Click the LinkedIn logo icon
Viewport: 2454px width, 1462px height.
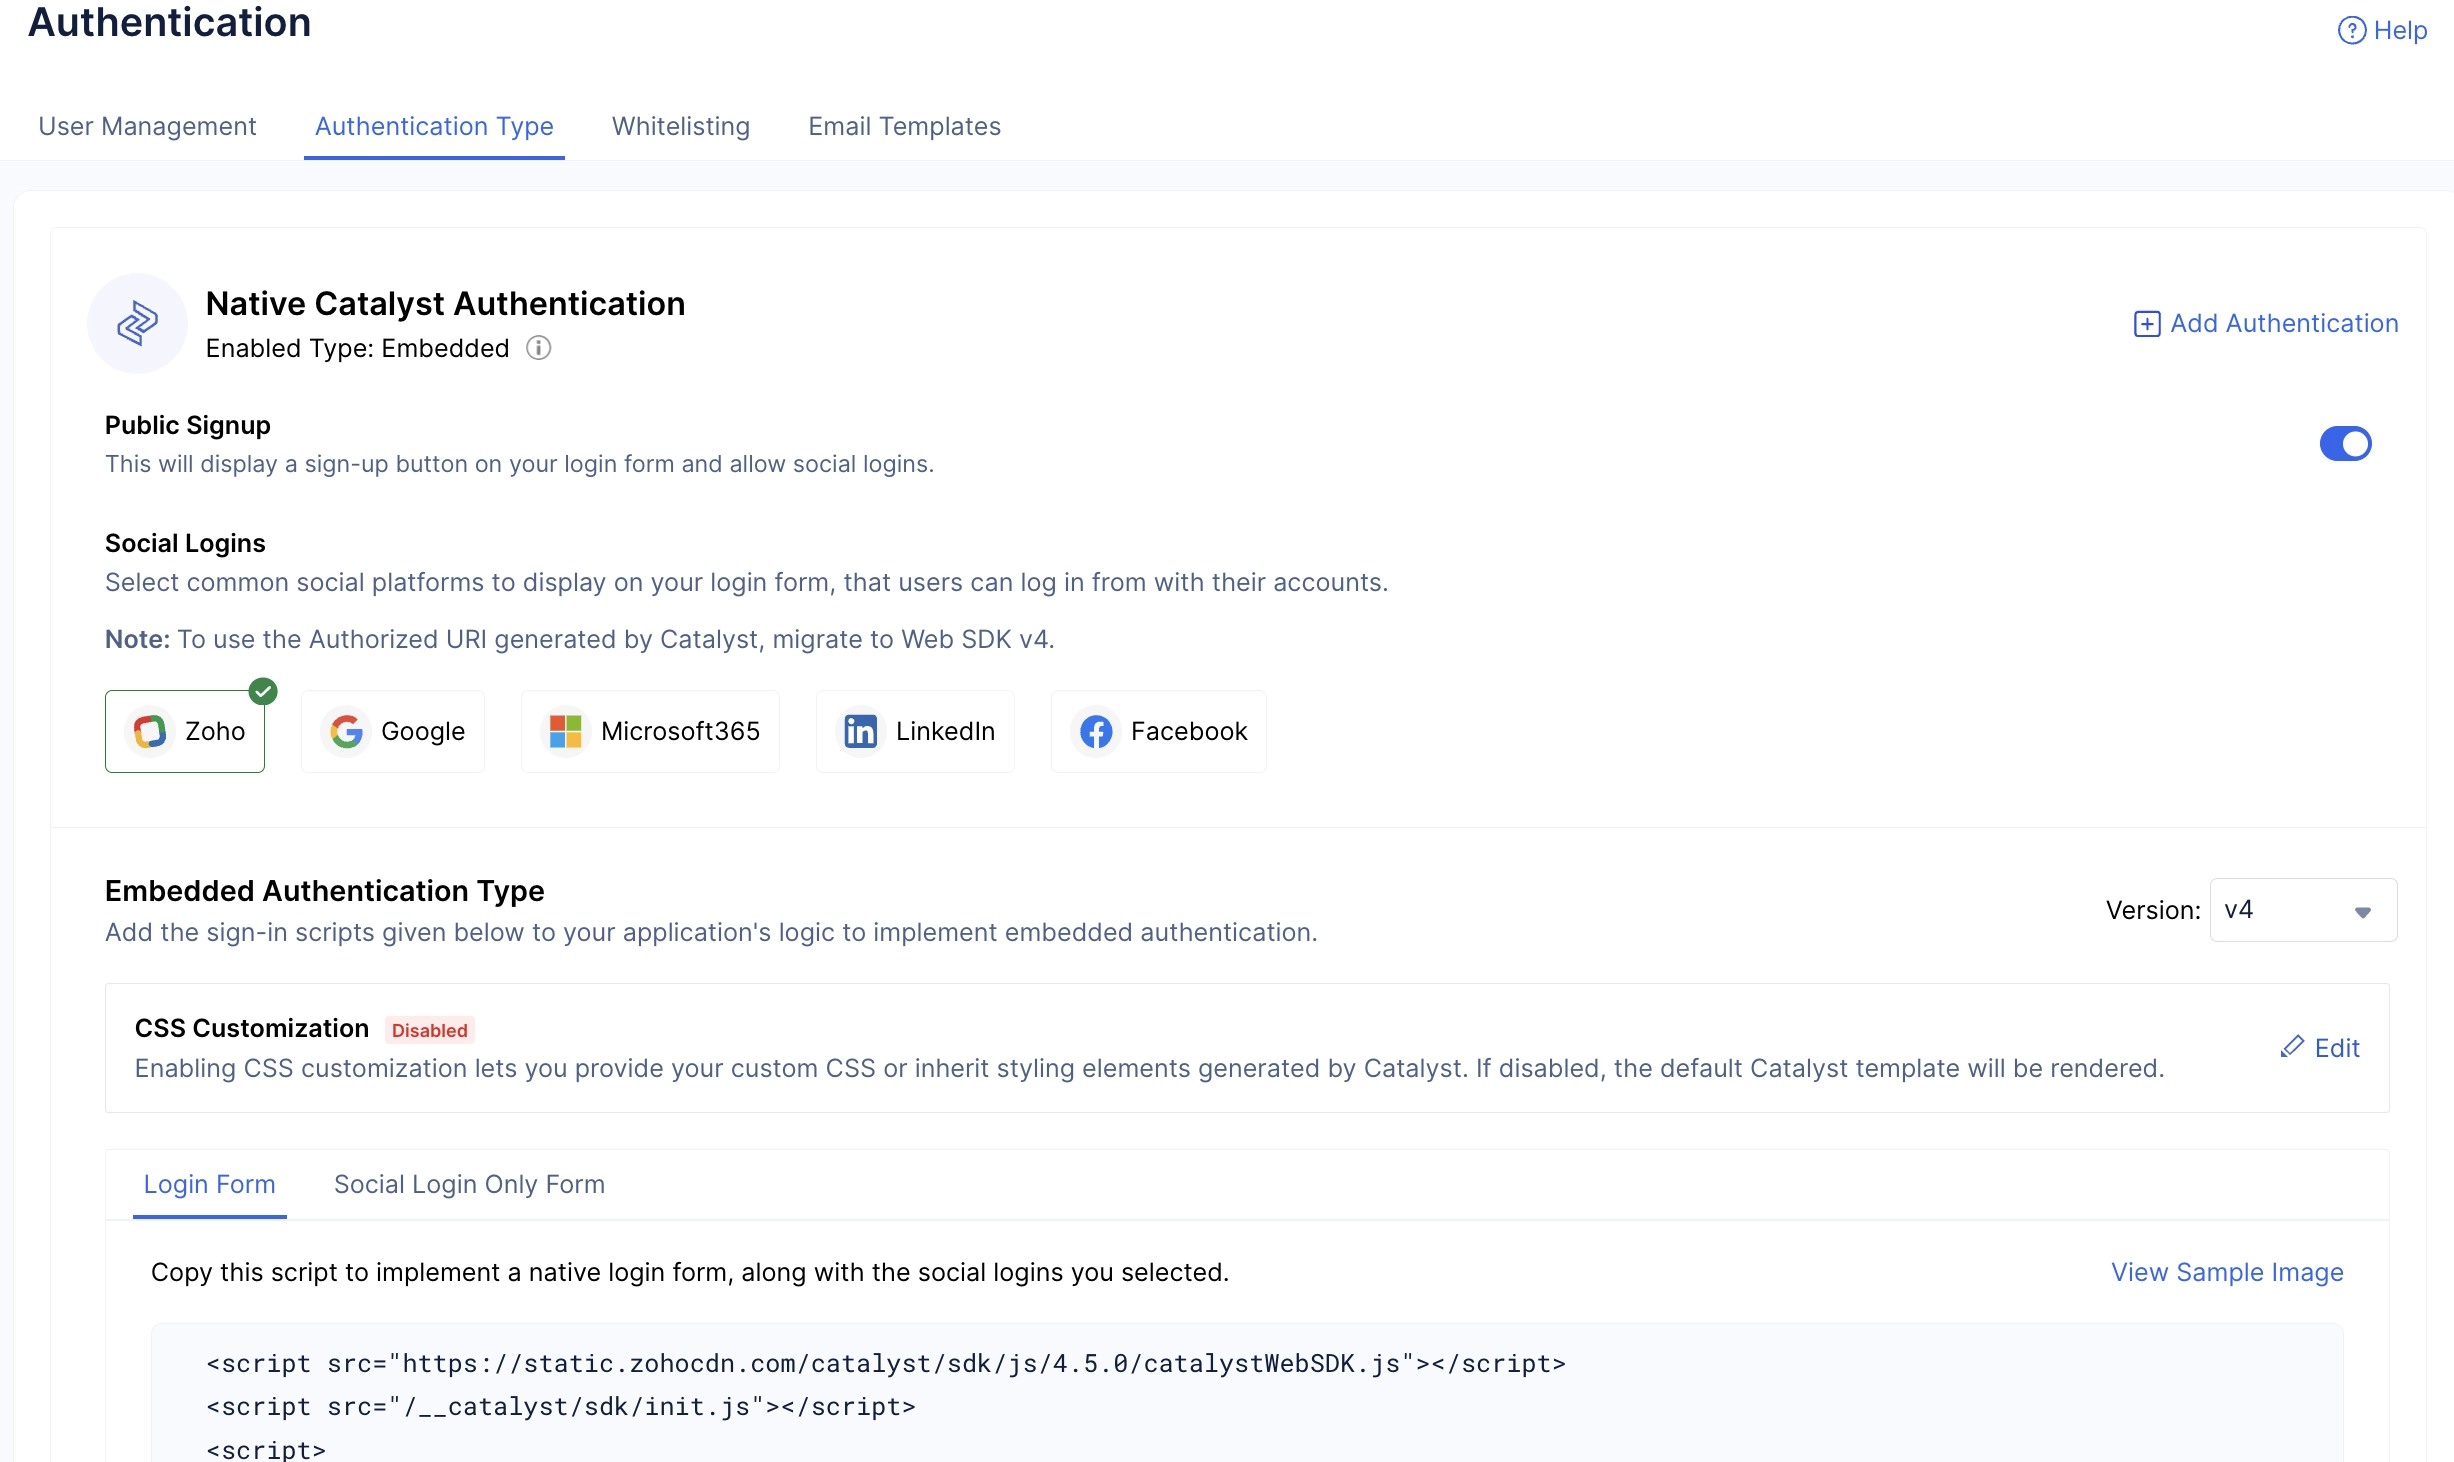click(x=860, y=731)
